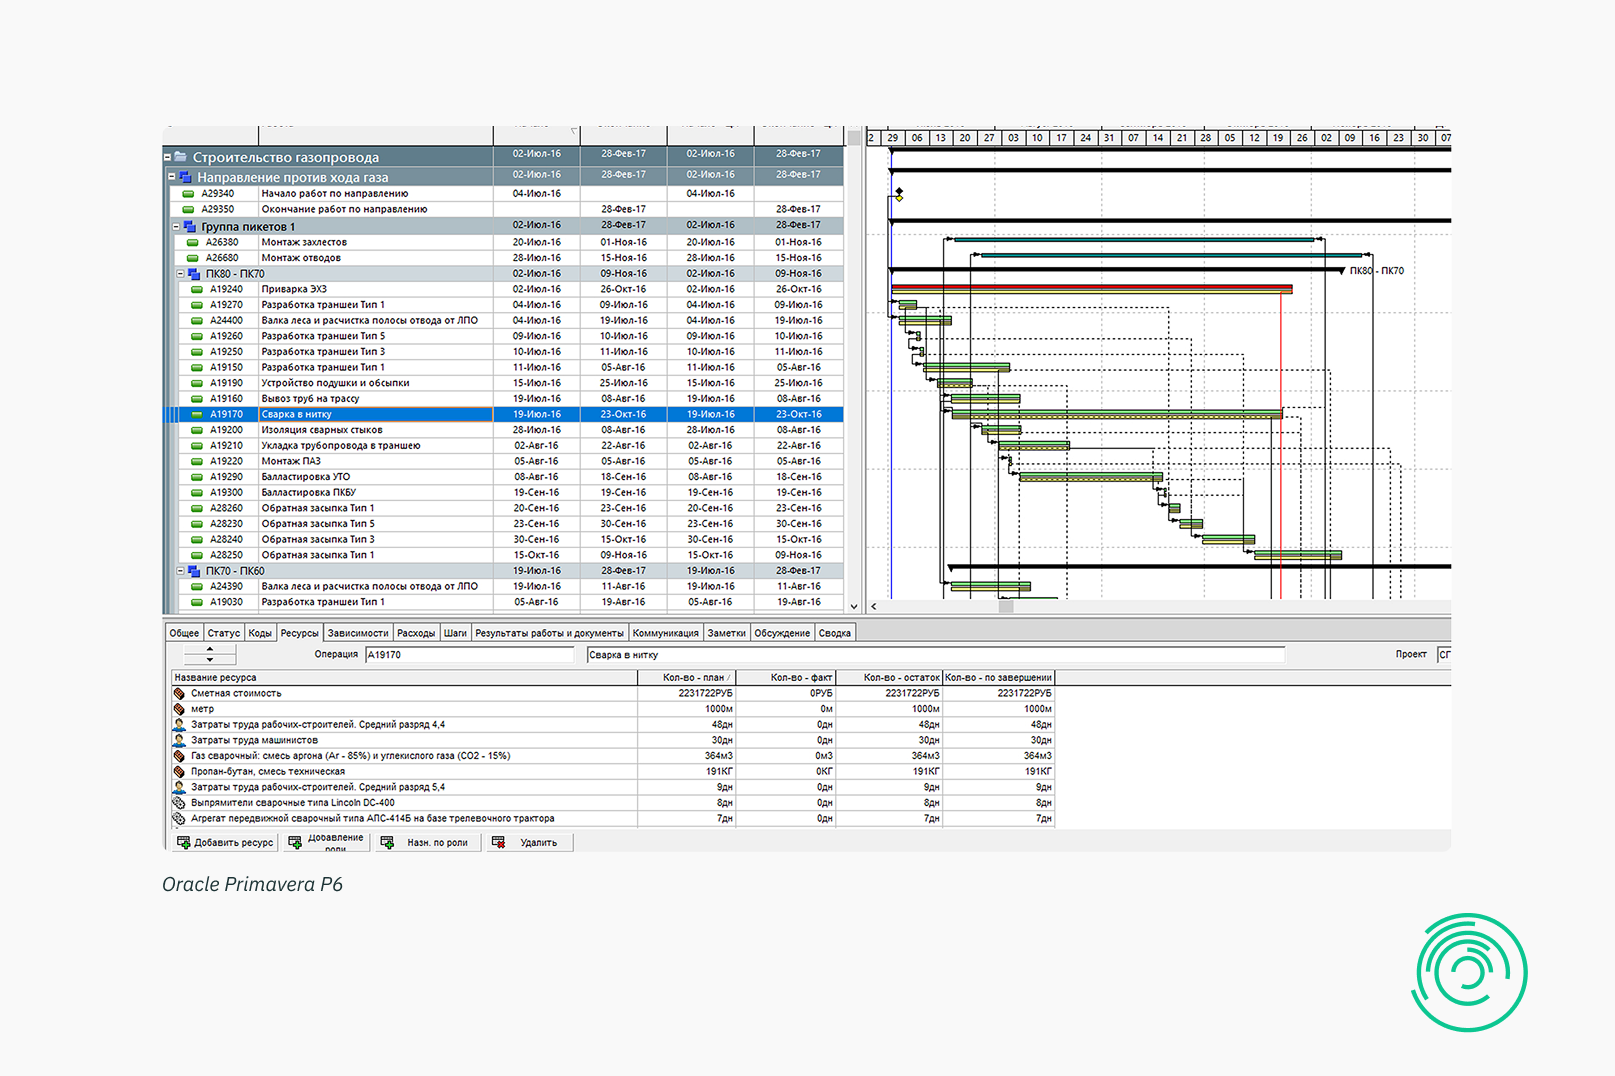Click the Gantt chart scroll-left arrow

[874, 606]
